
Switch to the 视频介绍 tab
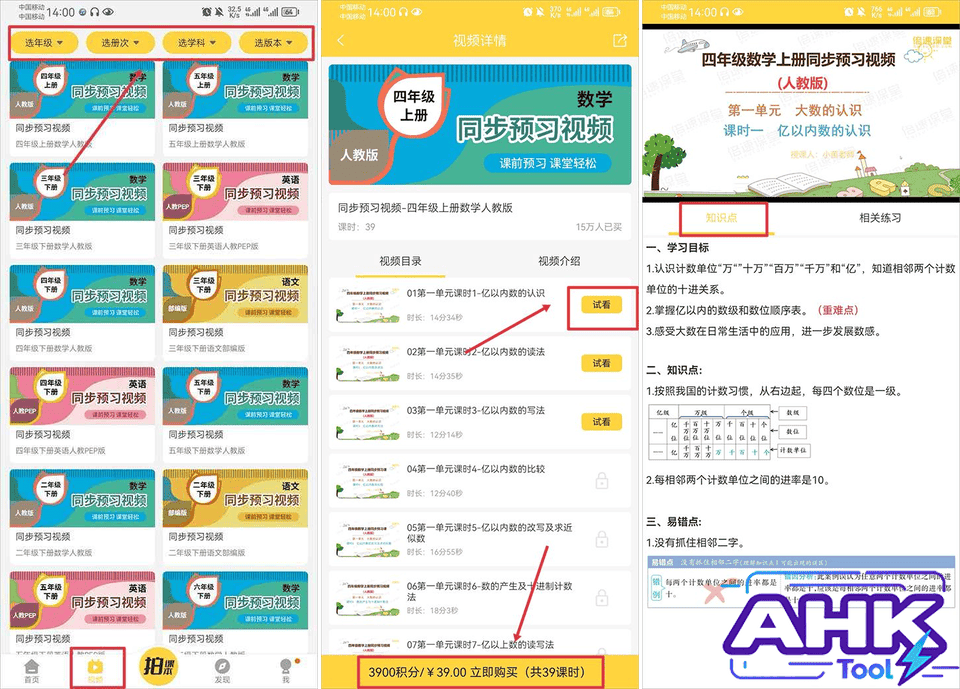(x=559, y=262)
